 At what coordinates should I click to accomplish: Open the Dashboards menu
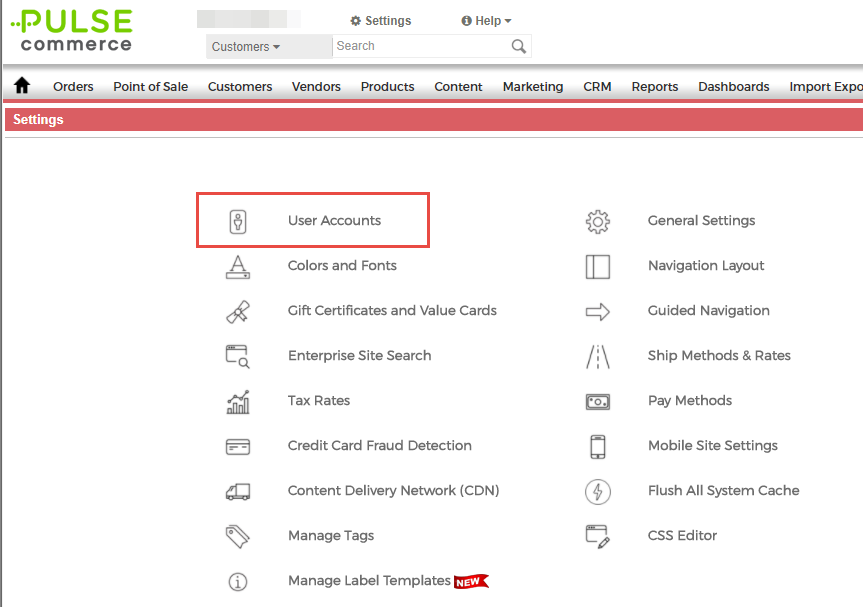pos(734,86)
